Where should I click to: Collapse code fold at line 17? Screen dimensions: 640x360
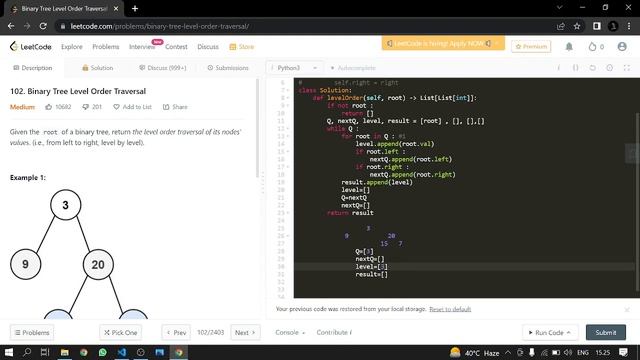coord(288,167)
